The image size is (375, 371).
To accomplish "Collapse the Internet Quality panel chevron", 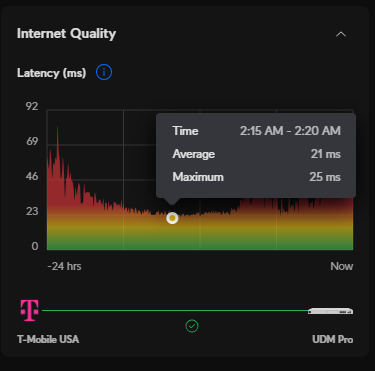I will (x=341, y=34).
